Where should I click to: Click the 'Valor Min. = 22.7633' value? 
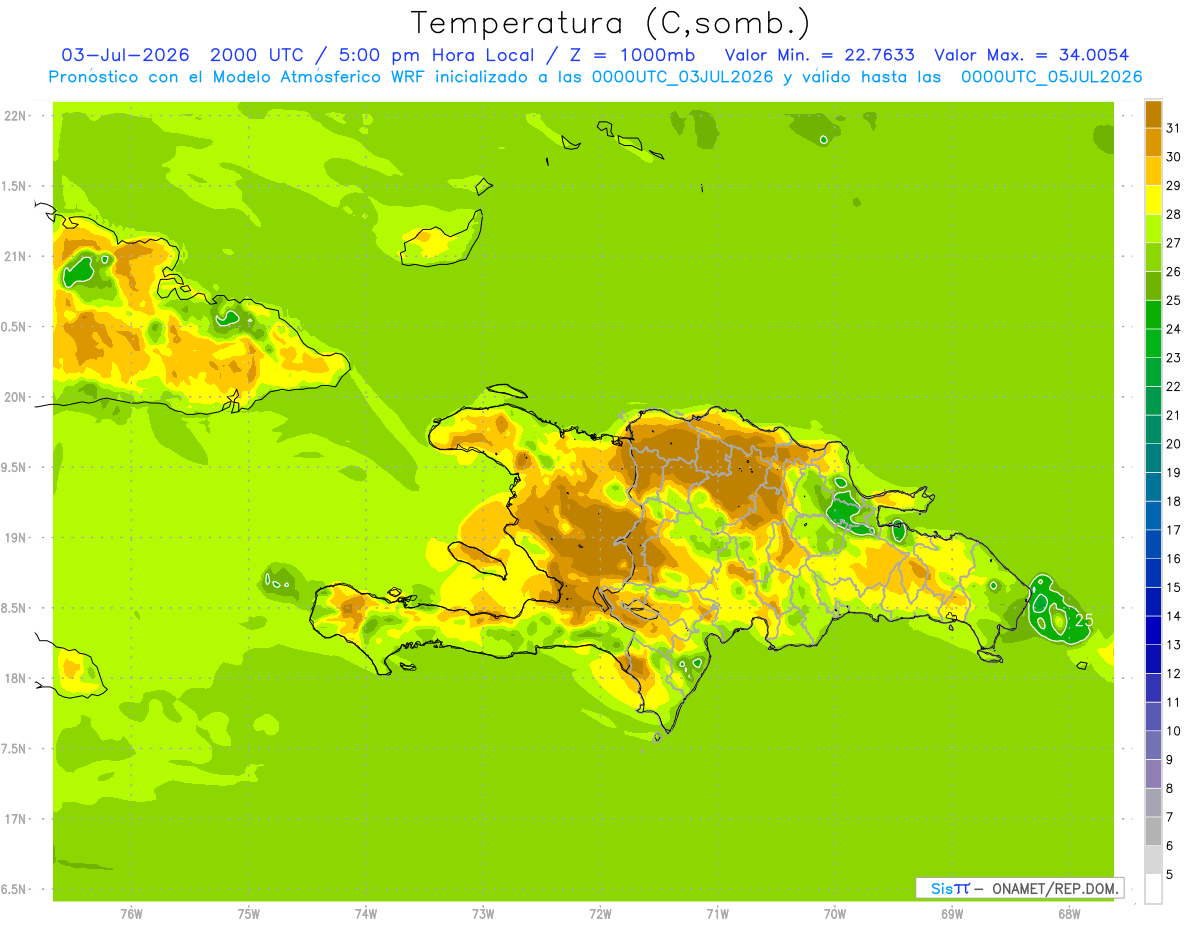819,55
